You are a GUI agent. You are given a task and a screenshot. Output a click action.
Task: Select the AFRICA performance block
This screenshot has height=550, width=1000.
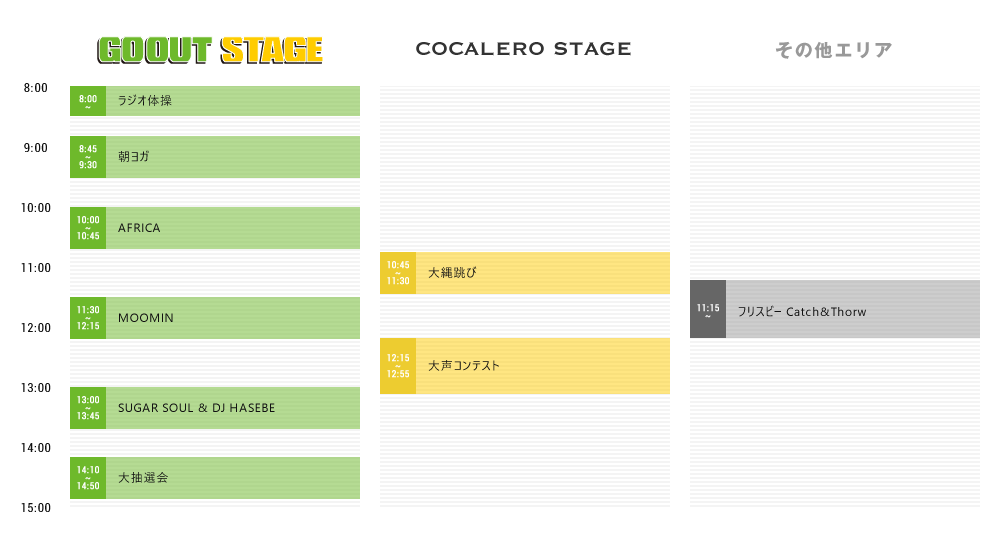pos(215,228)
